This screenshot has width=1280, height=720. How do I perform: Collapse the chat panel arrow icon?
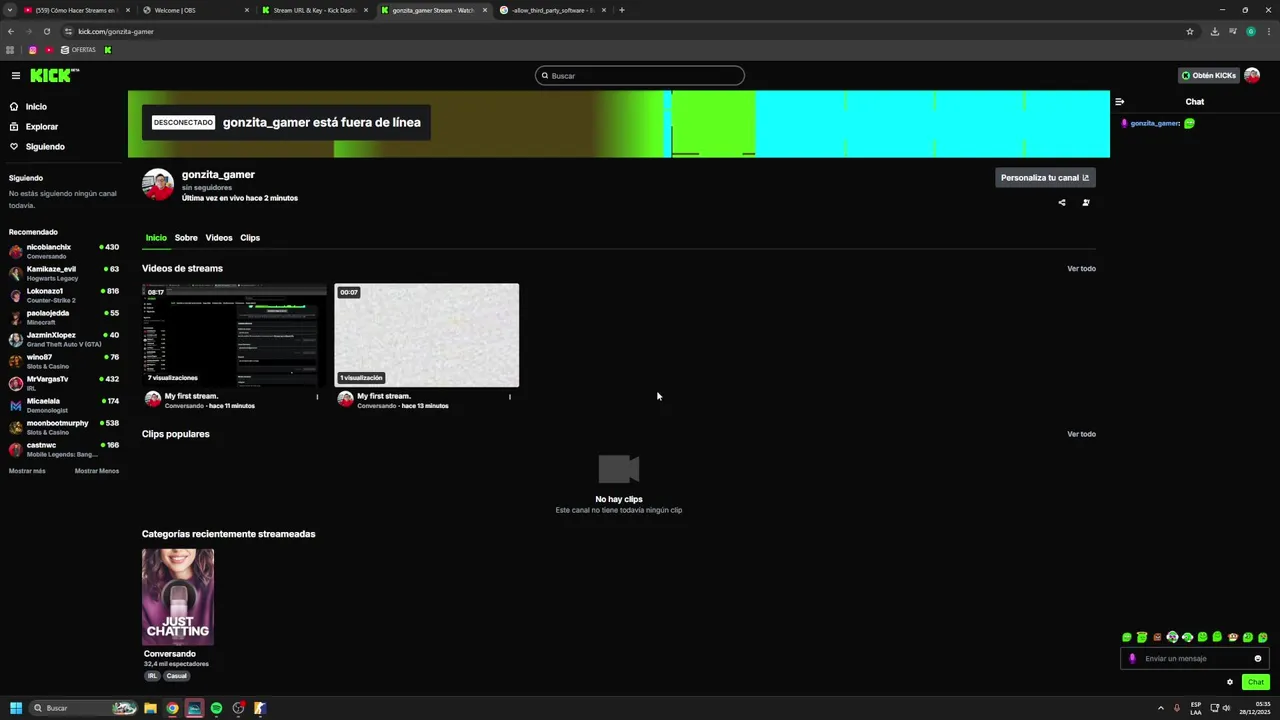click(1119, 101)
